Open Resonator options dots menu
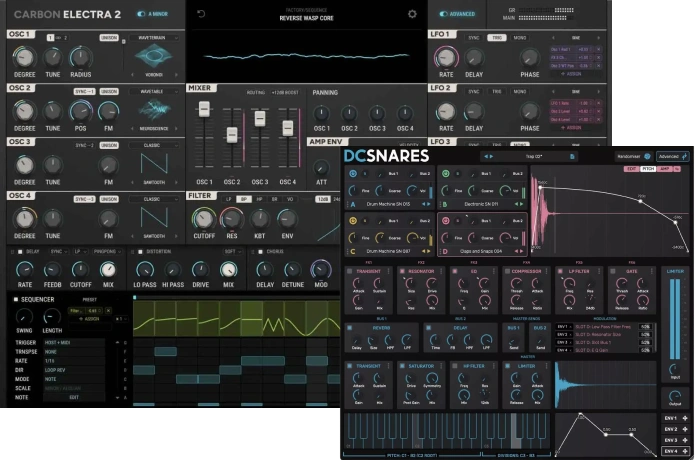 (x=441, y=271)
